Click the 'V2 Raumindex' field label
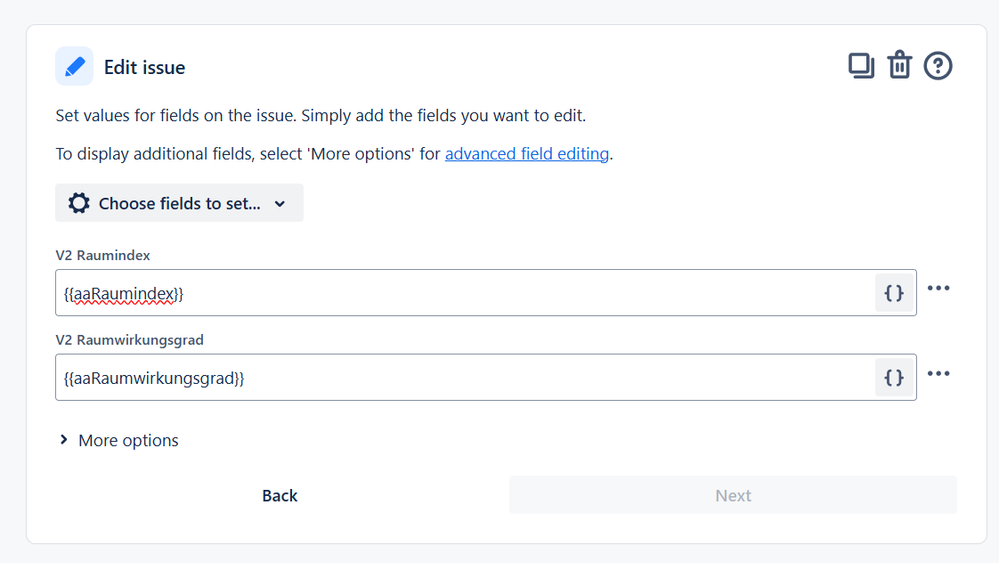999x563 pixels. pos(103,256)
